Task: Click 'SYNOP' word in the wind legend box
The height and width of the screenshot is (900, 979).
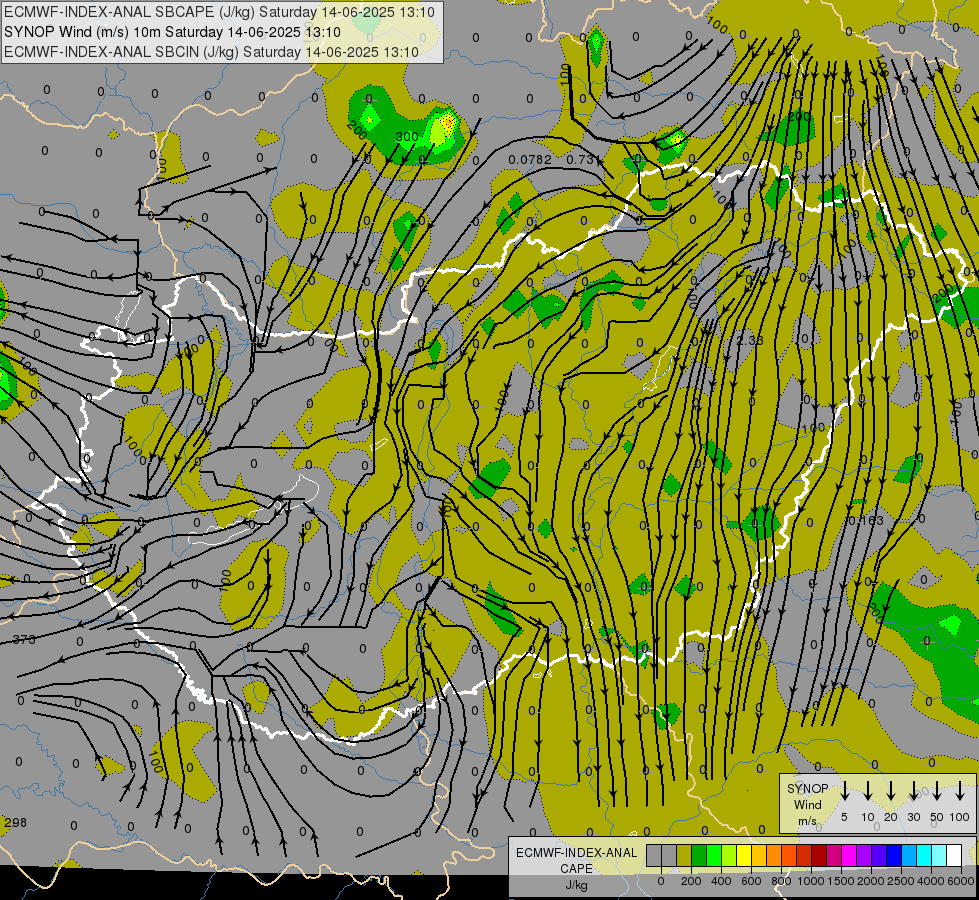Action: pos(808,789)
